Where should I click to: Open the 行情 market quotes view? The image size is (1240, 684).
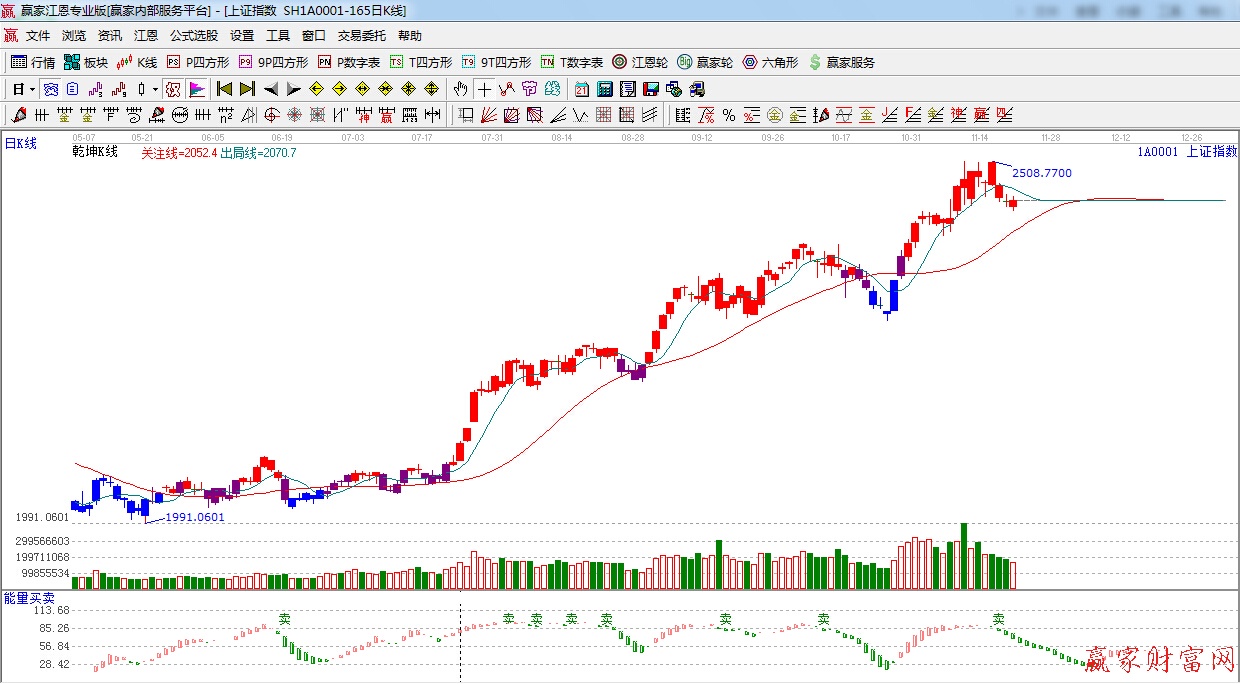pos(33,62)
